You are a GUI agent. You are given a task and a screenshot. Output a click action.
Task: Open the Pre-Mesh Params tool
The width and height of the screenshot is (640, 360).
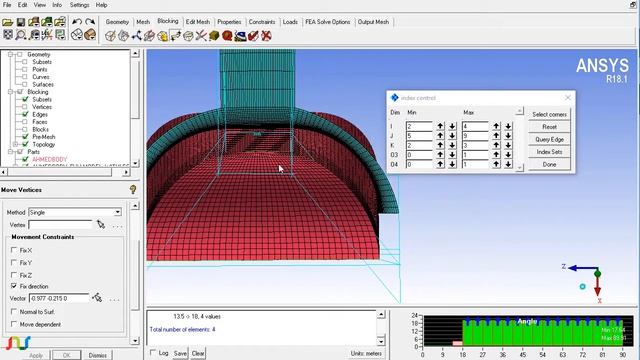214,36
